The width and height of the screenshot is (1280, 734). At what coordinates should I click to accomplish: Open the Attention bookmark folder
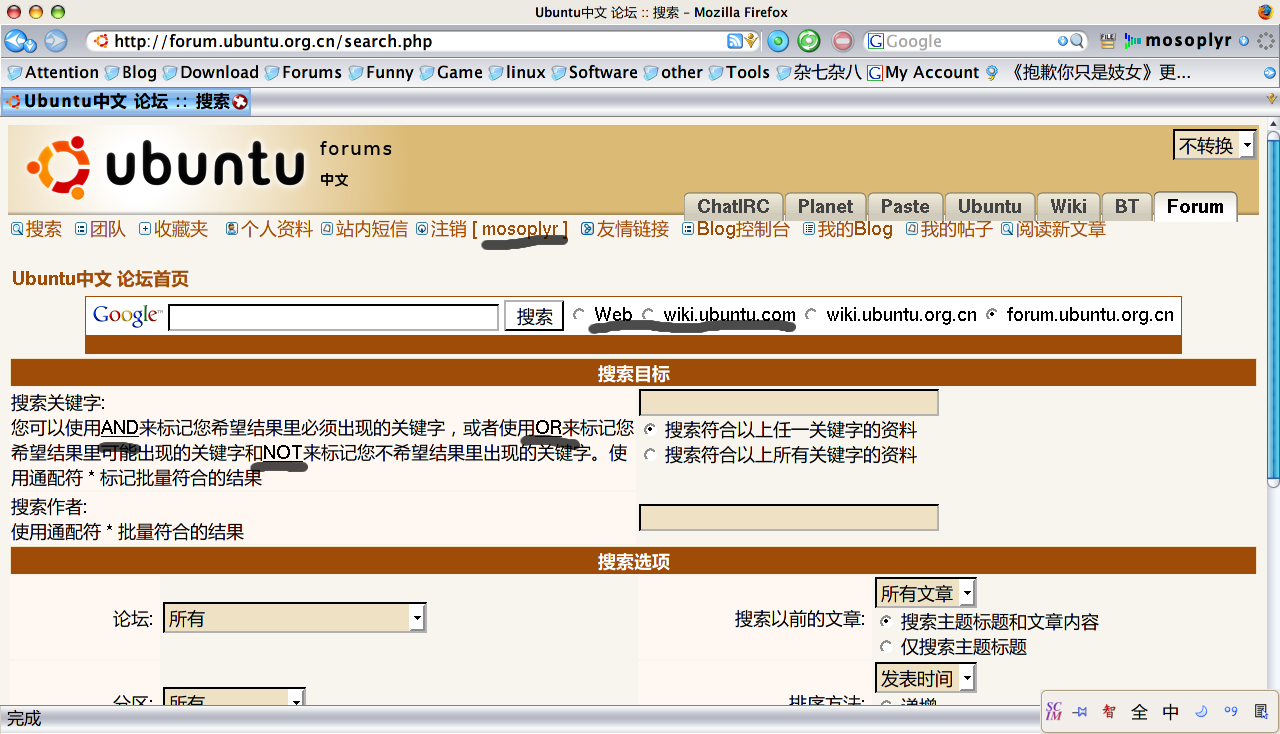click(x=53, y=72)
